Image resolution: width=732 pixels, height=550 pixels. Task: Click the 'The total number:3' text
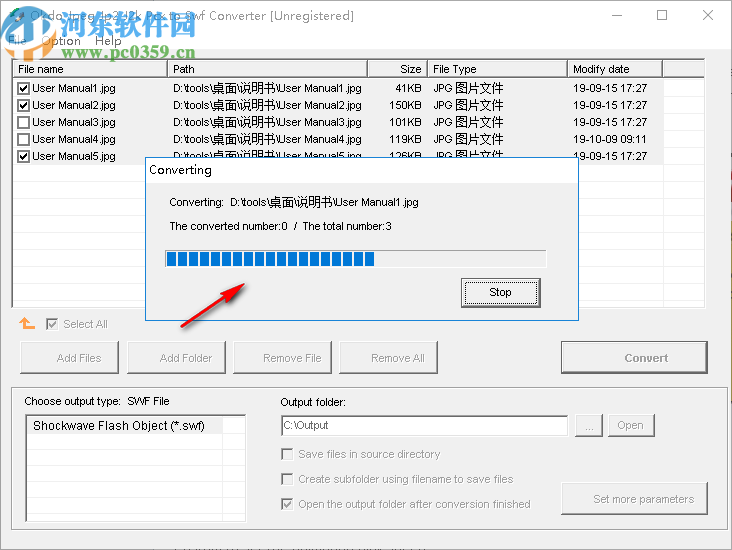click(347, 226)
